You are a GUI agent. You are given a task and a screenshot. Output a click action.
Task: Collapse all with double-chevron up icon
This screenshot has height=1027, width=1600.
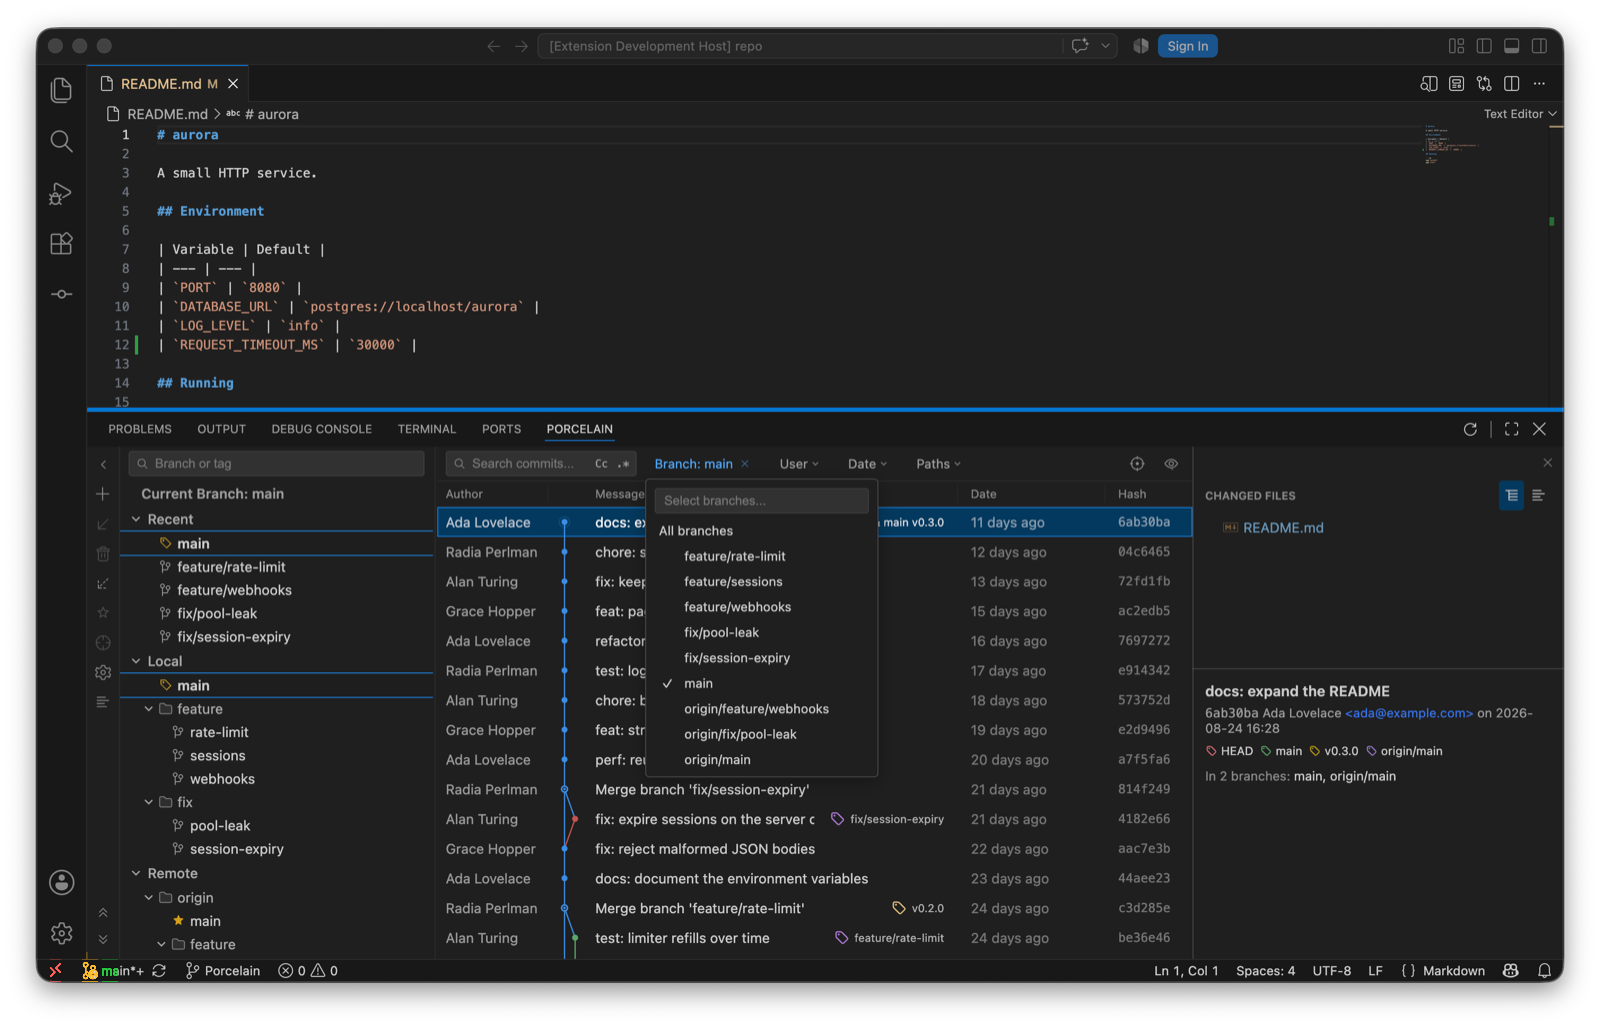[103, 913]
